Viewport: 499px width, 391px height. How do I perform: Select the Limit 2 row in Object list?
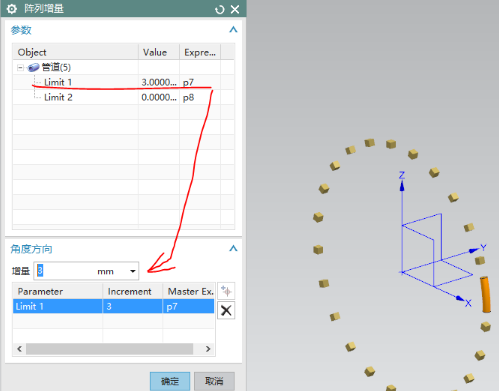click(x=123, y=97)
